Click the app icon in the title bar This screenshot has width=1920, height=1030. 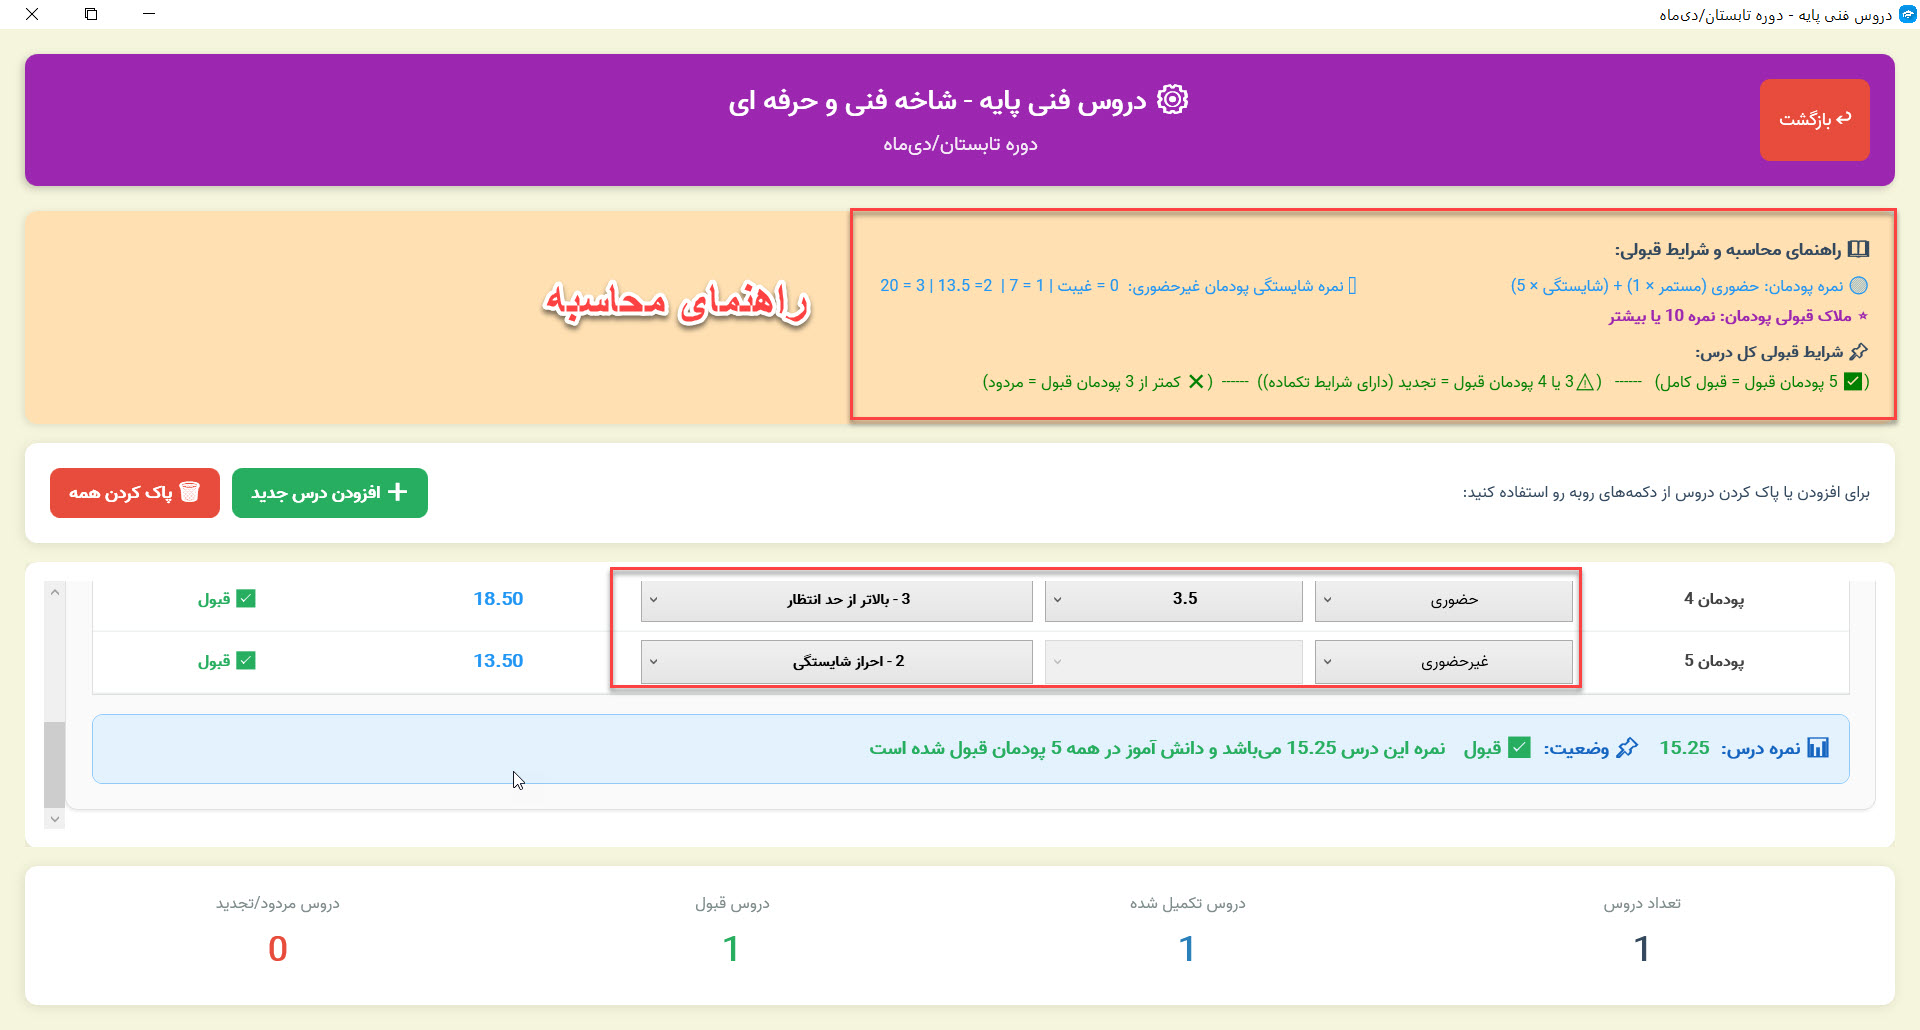click(x=1907, y=15)
